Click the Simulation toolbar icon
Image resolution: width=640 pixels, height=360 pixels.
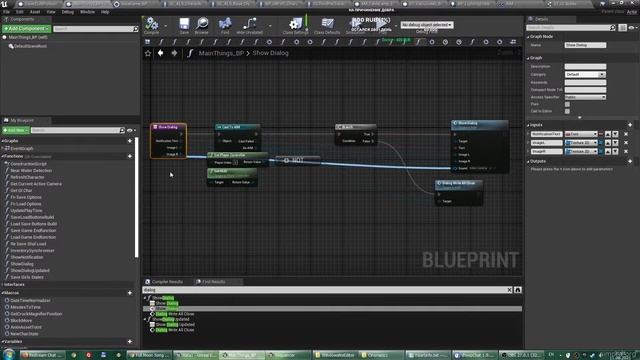[356, 24]
